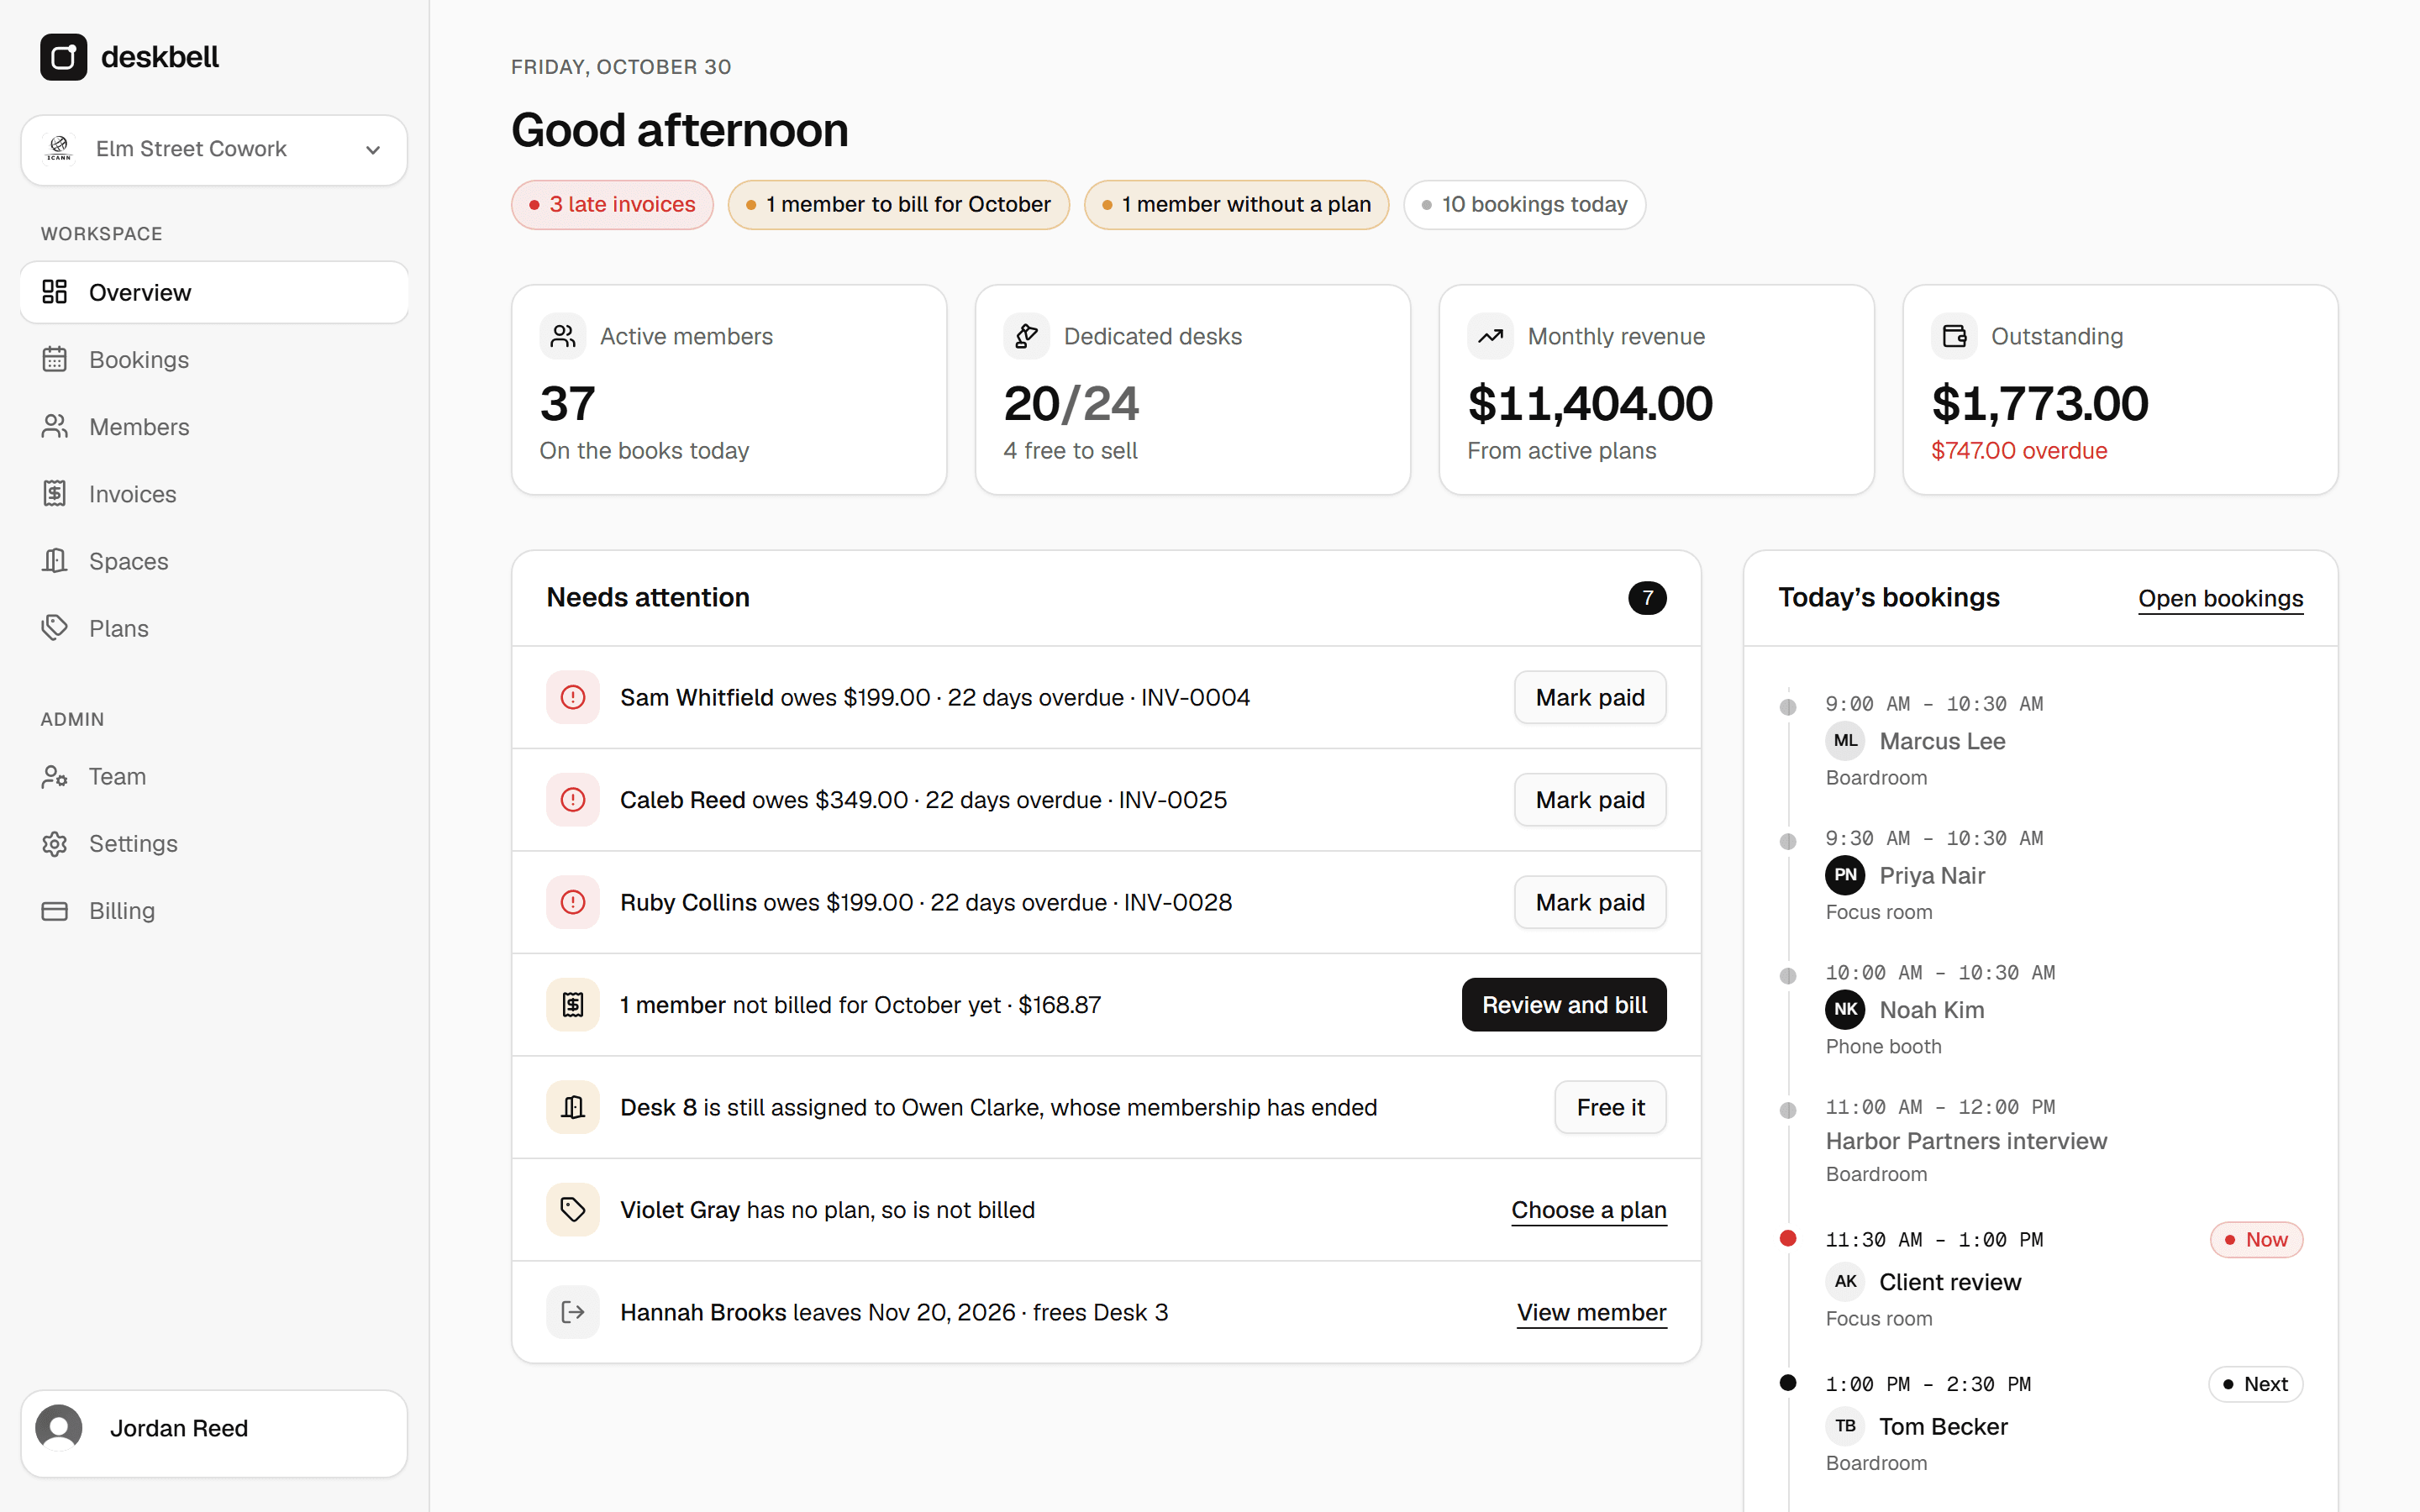Click the Overview grid icon in sidebar
Image resolution: width=2420 pixels, height=1512 pixels.
pyautogui.click(x=55, y=292)
